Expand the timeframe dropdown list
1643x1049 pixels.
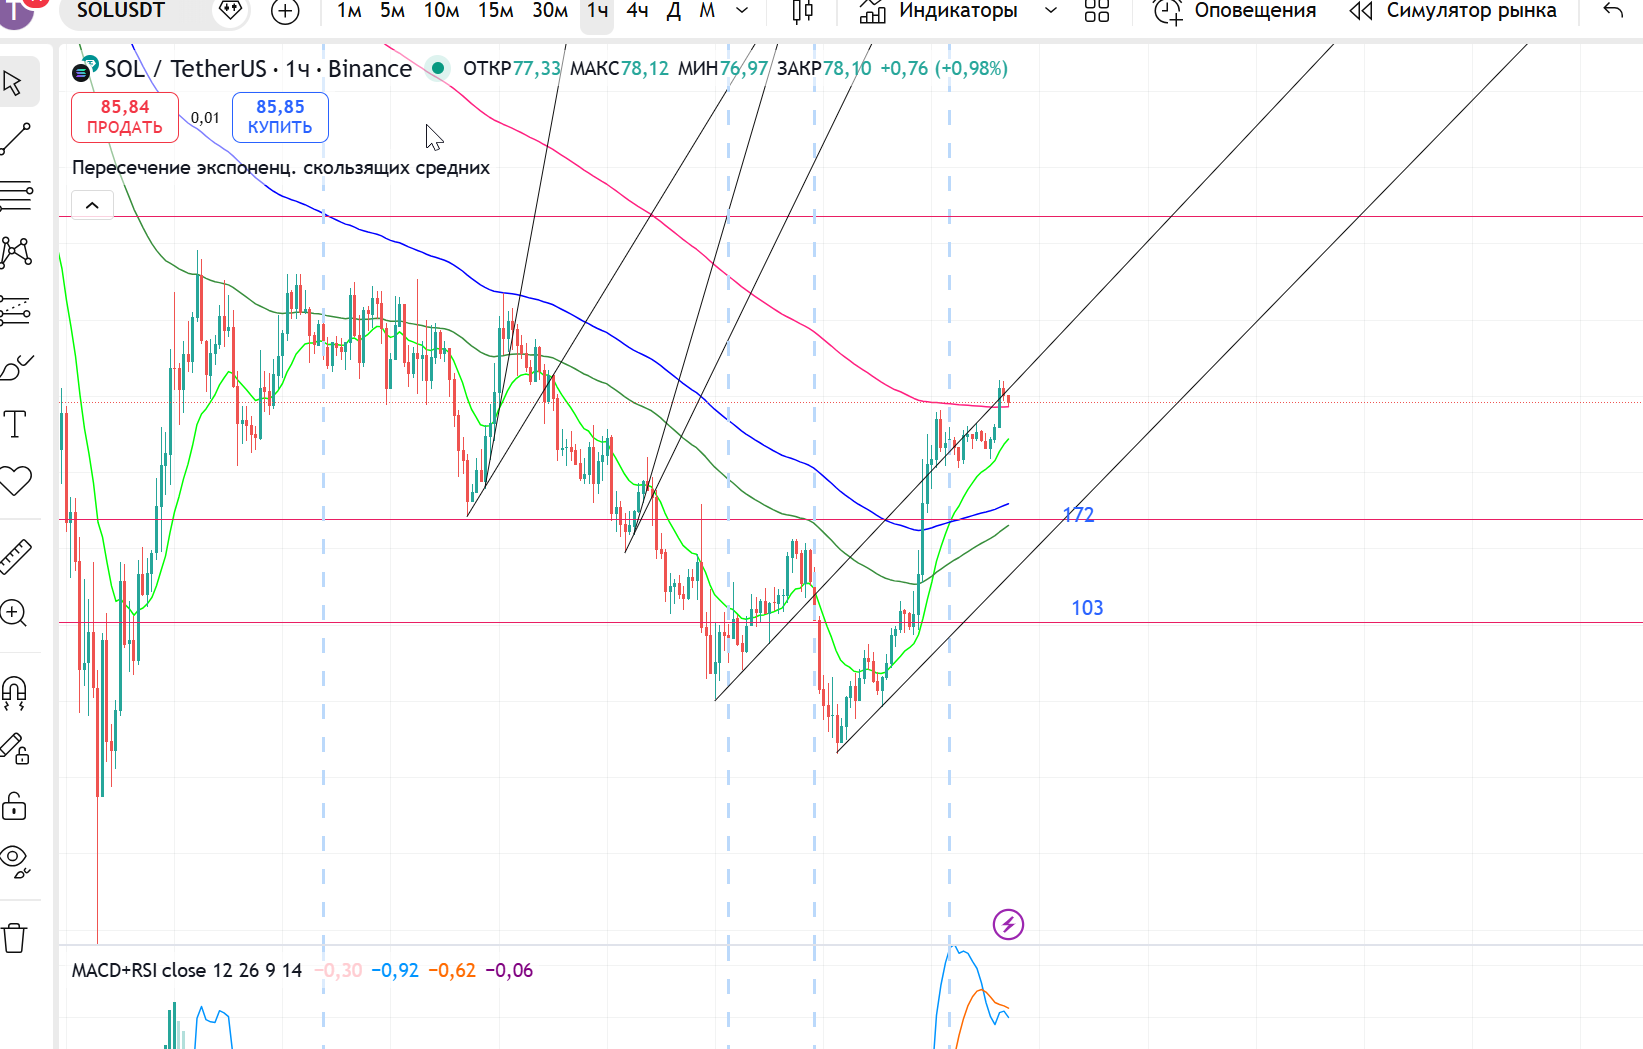coord(742,11)
